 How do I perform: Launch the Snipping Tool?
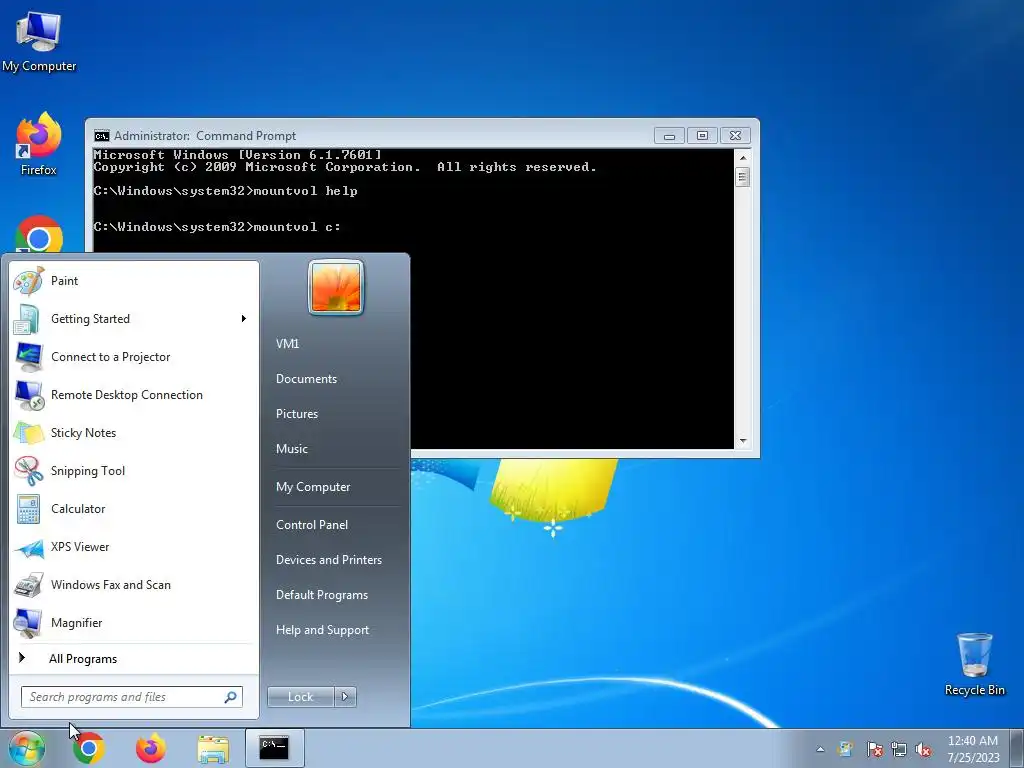pos(134,471)
